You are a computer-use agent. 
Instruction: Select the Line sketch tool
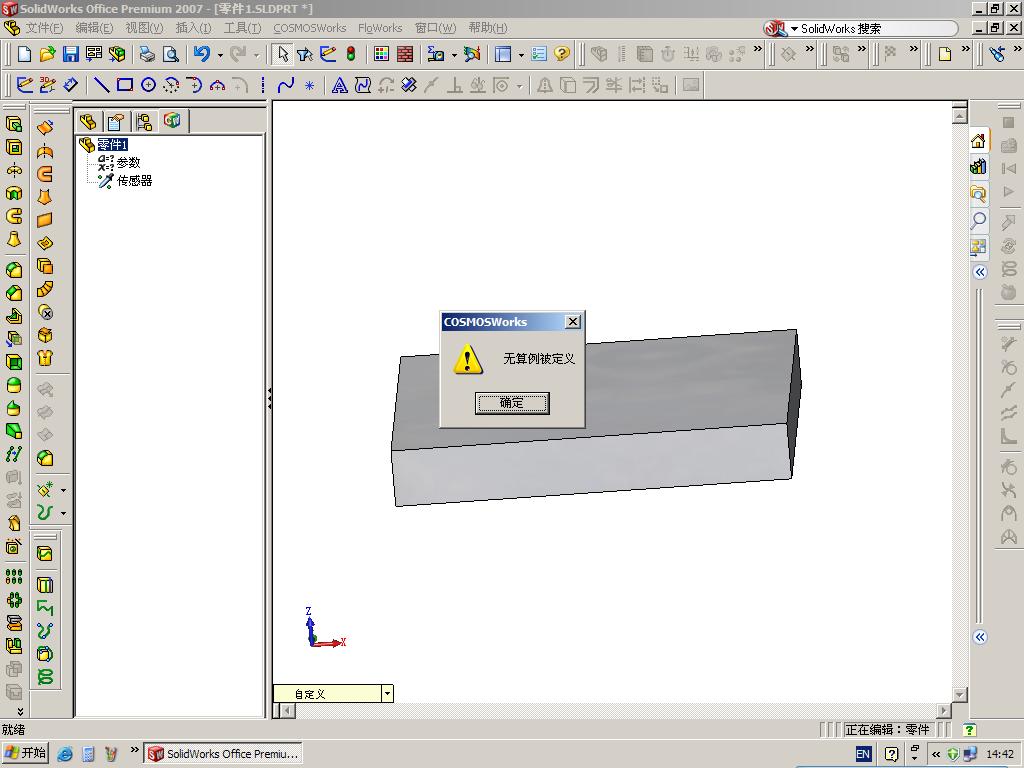click(x=101, y=85)
